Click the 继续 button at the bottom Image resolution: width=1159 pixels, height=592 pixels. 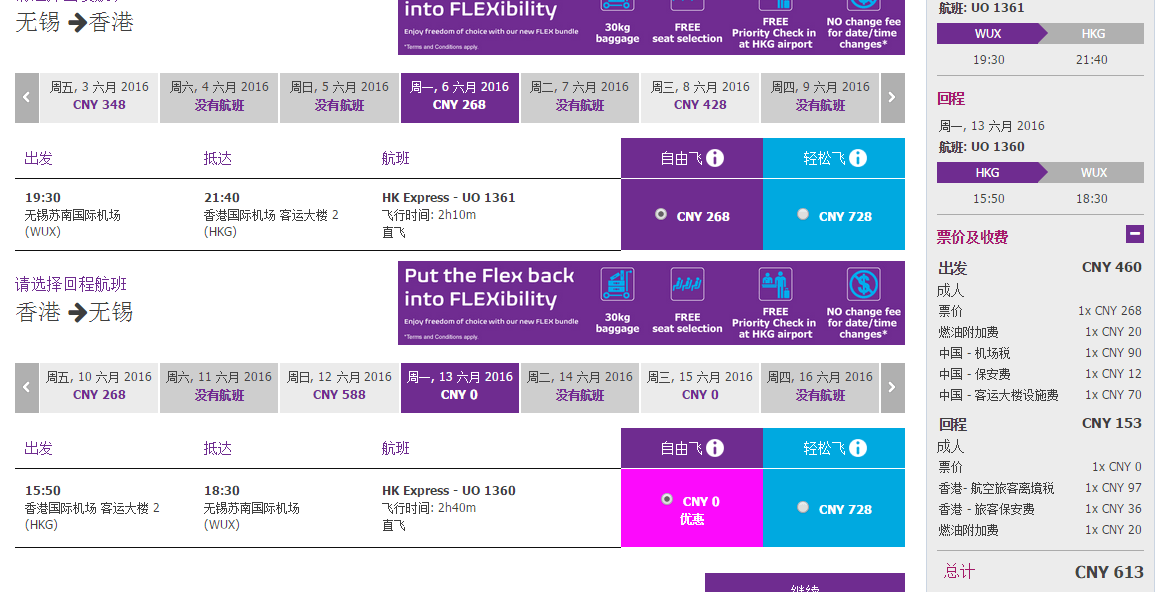click(x=805, y=583)
